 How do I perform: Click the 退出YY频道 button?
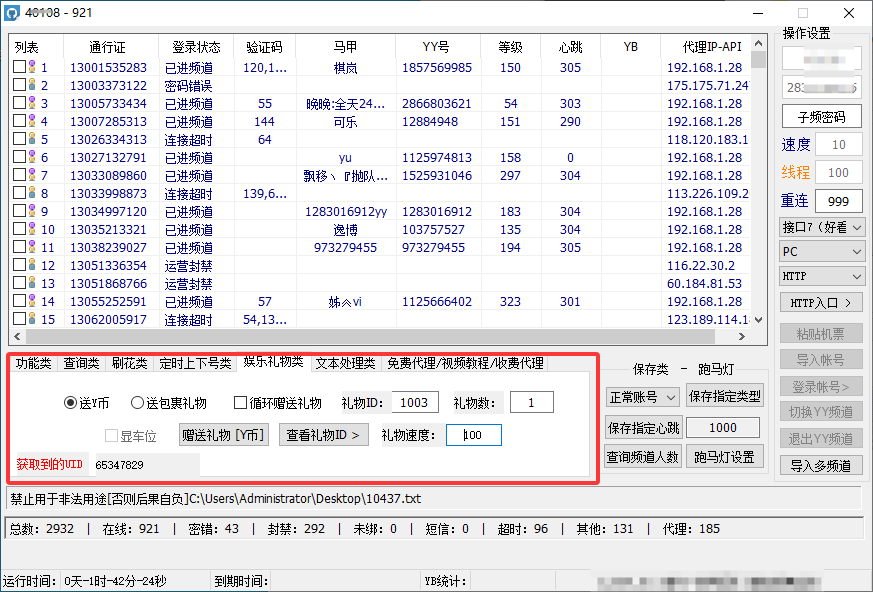(x=821, y=439)
